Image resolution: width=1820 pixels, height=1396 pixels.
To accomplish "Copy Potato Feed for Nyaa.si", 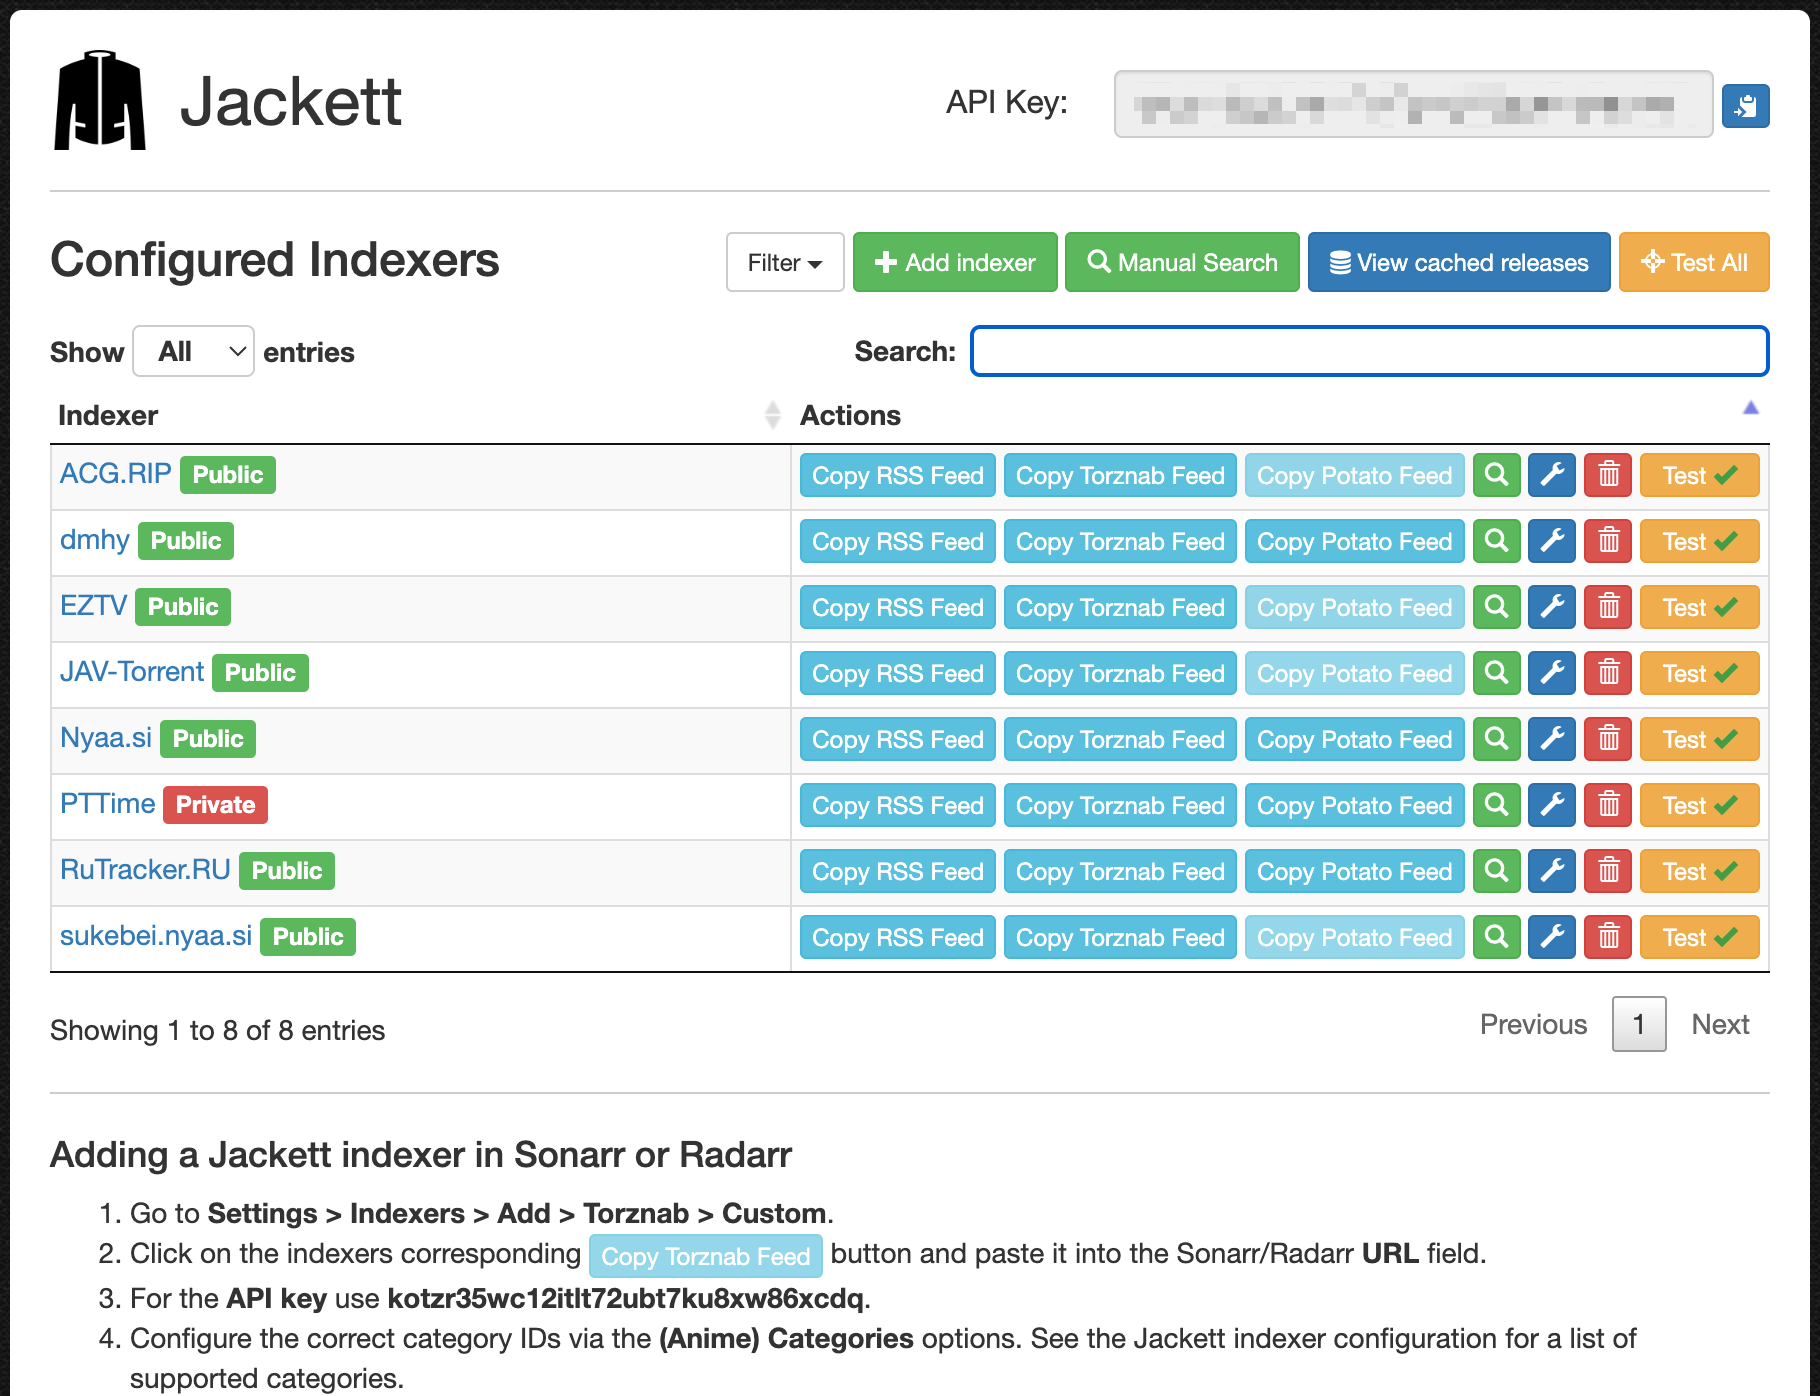I will point(1354,739).
